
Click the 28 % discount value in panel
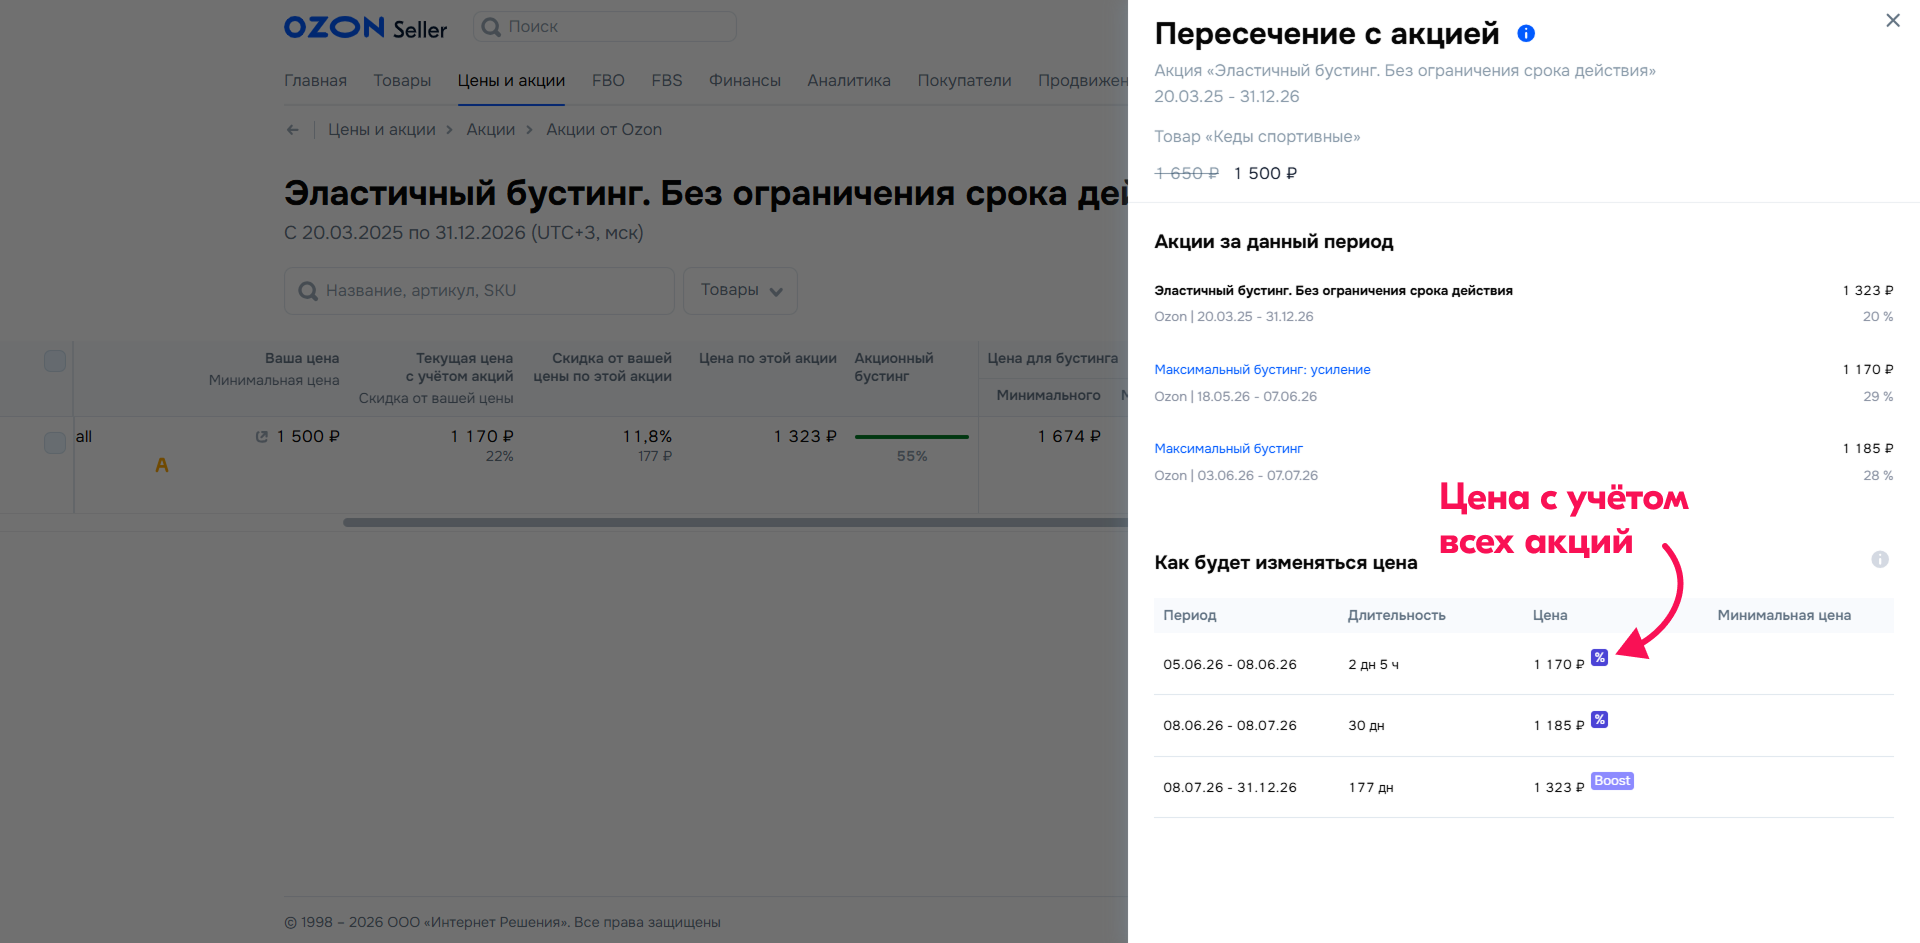point(1878,476)
